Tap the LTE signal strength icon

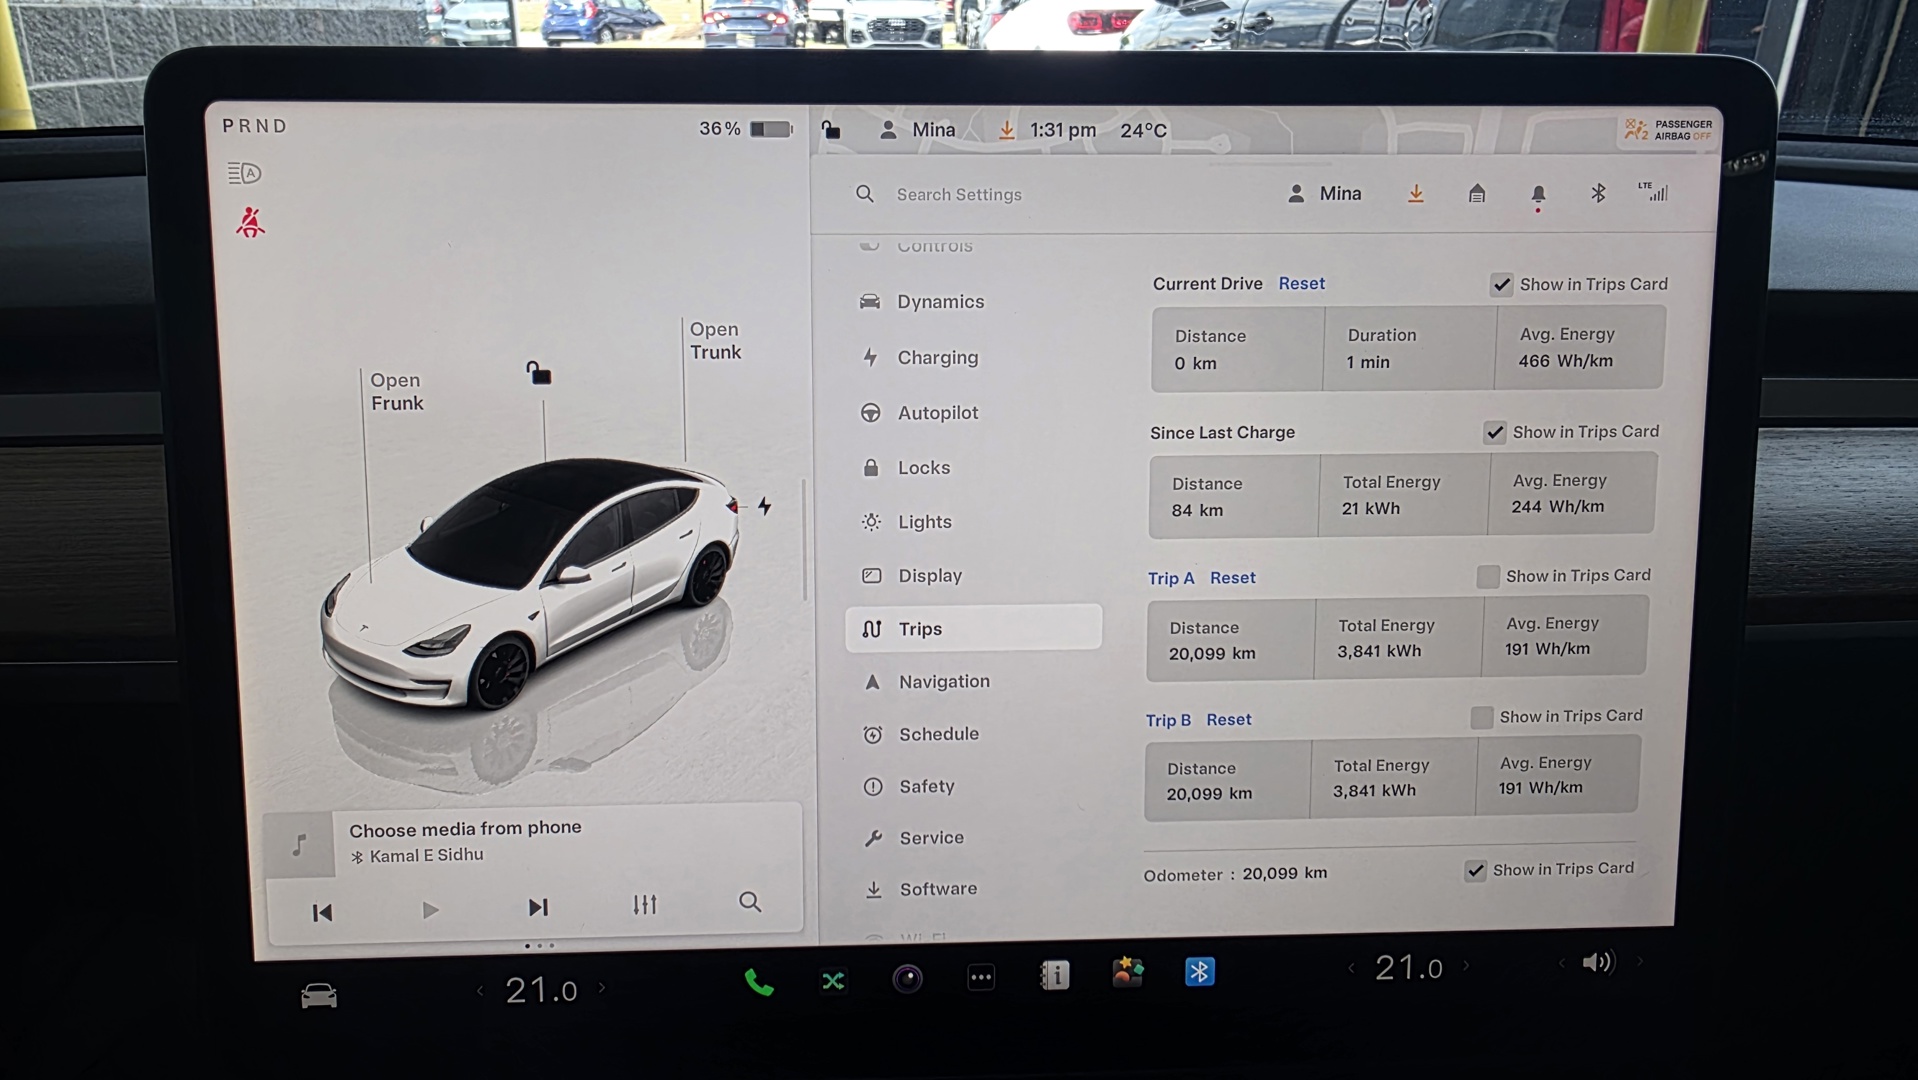[x=1652, y=192]
